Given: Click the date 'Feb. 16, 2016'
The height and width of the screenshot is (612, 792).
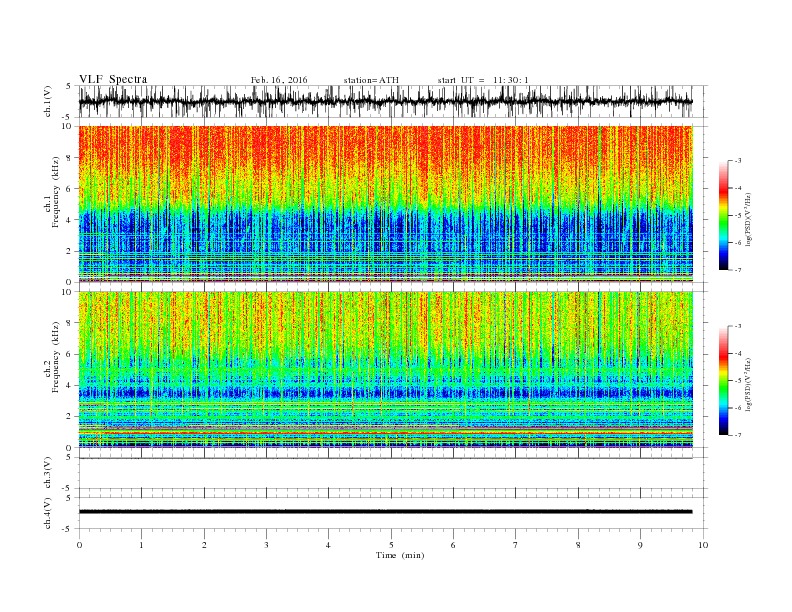Looking at the screenshot, I should tap(279, 80).
